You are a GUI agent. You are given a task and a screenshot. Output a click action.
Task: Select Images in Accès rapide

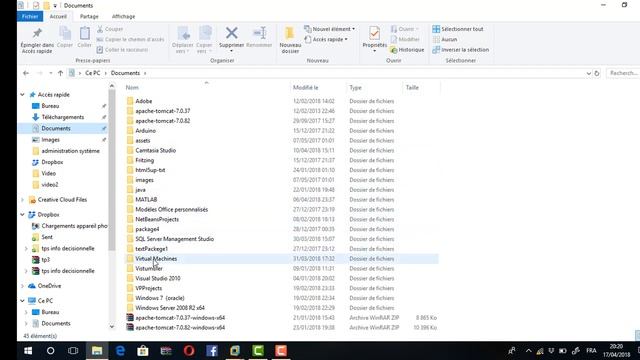[x=51, y=140]
